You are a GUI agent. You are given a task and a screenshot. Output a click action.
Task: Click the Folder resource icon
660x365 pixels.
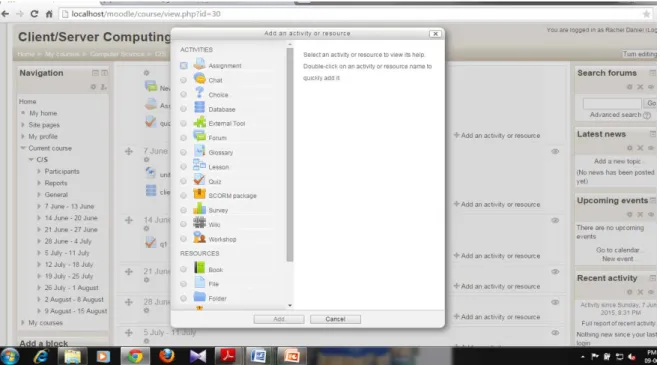[199, 297]
